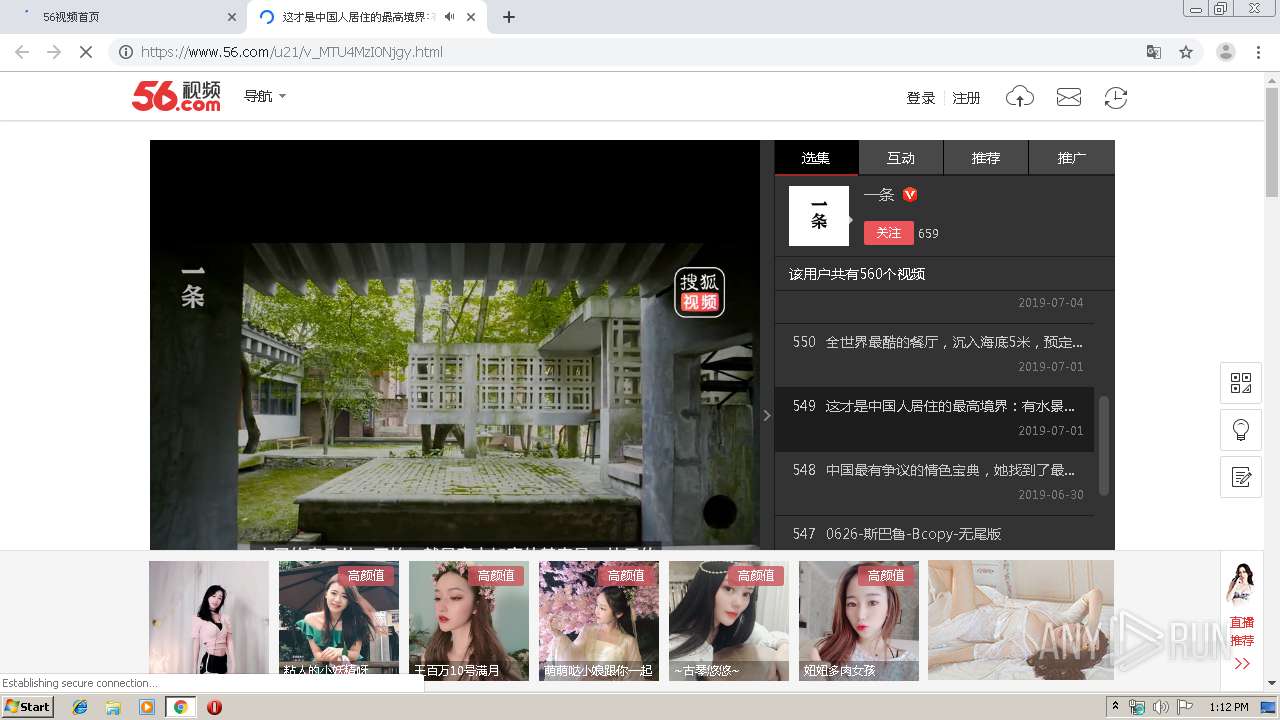Switch to the 推荐 tab

click(986, 158)
